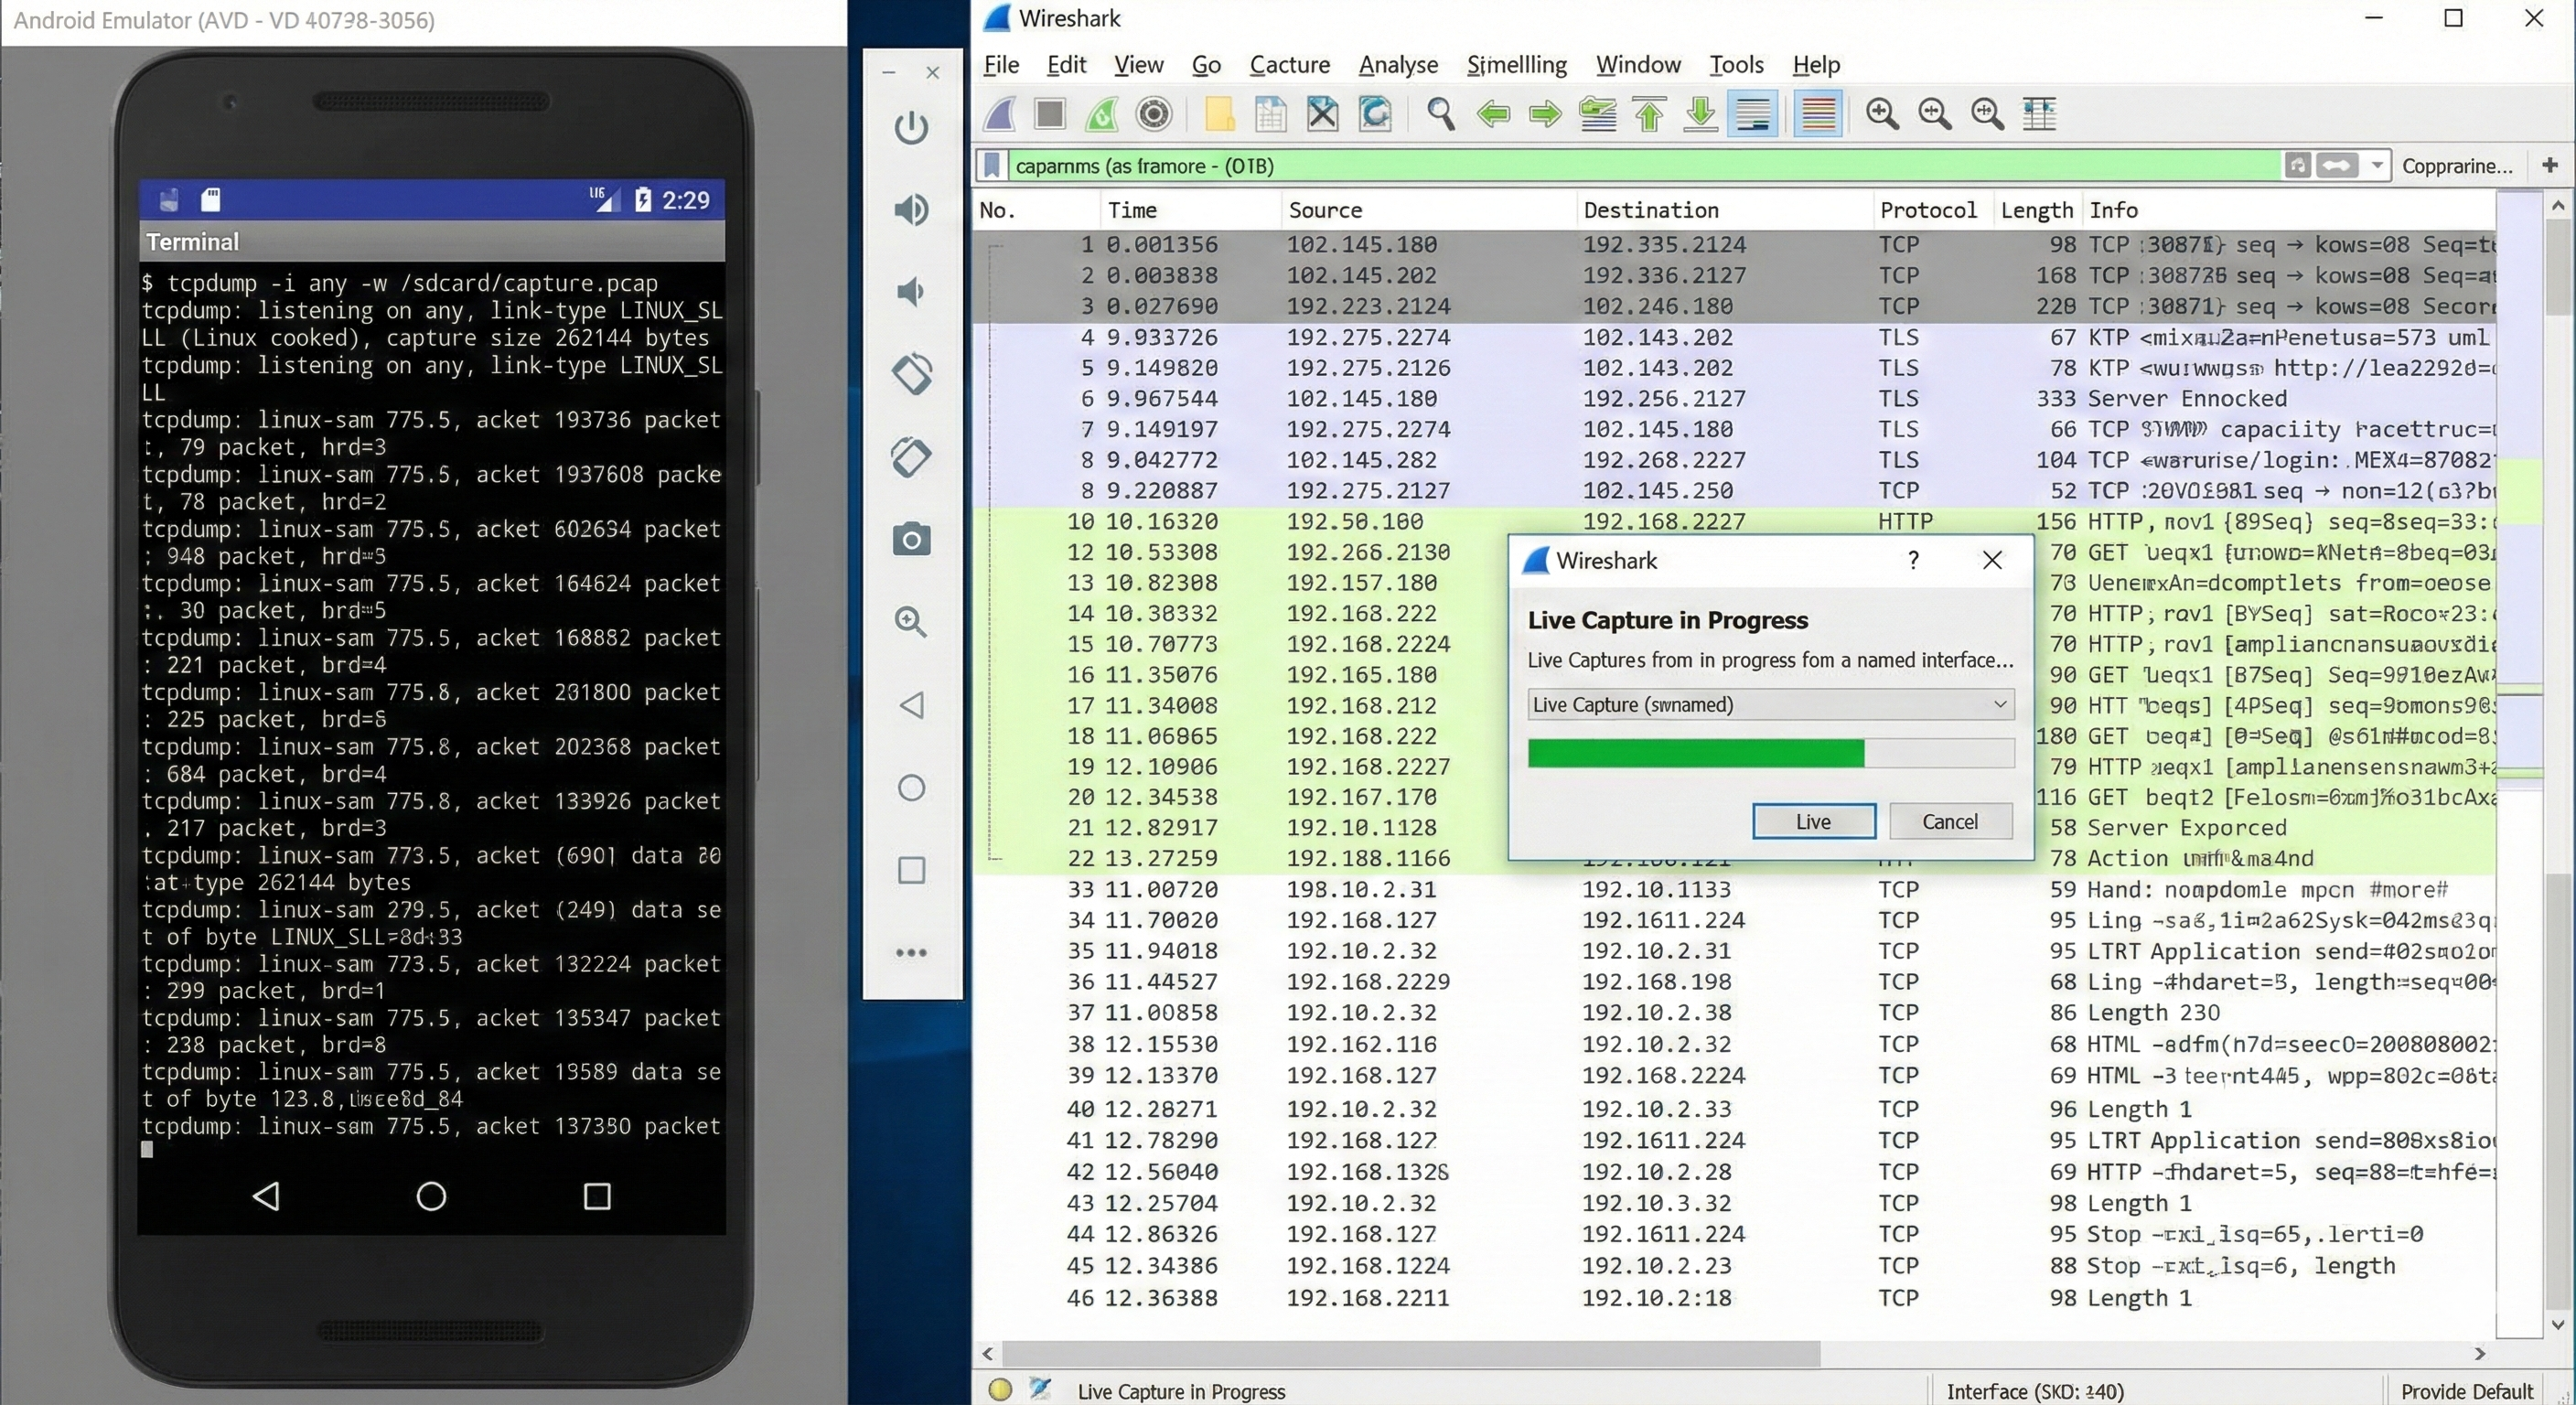Click the go forward green arrow

1545,114
